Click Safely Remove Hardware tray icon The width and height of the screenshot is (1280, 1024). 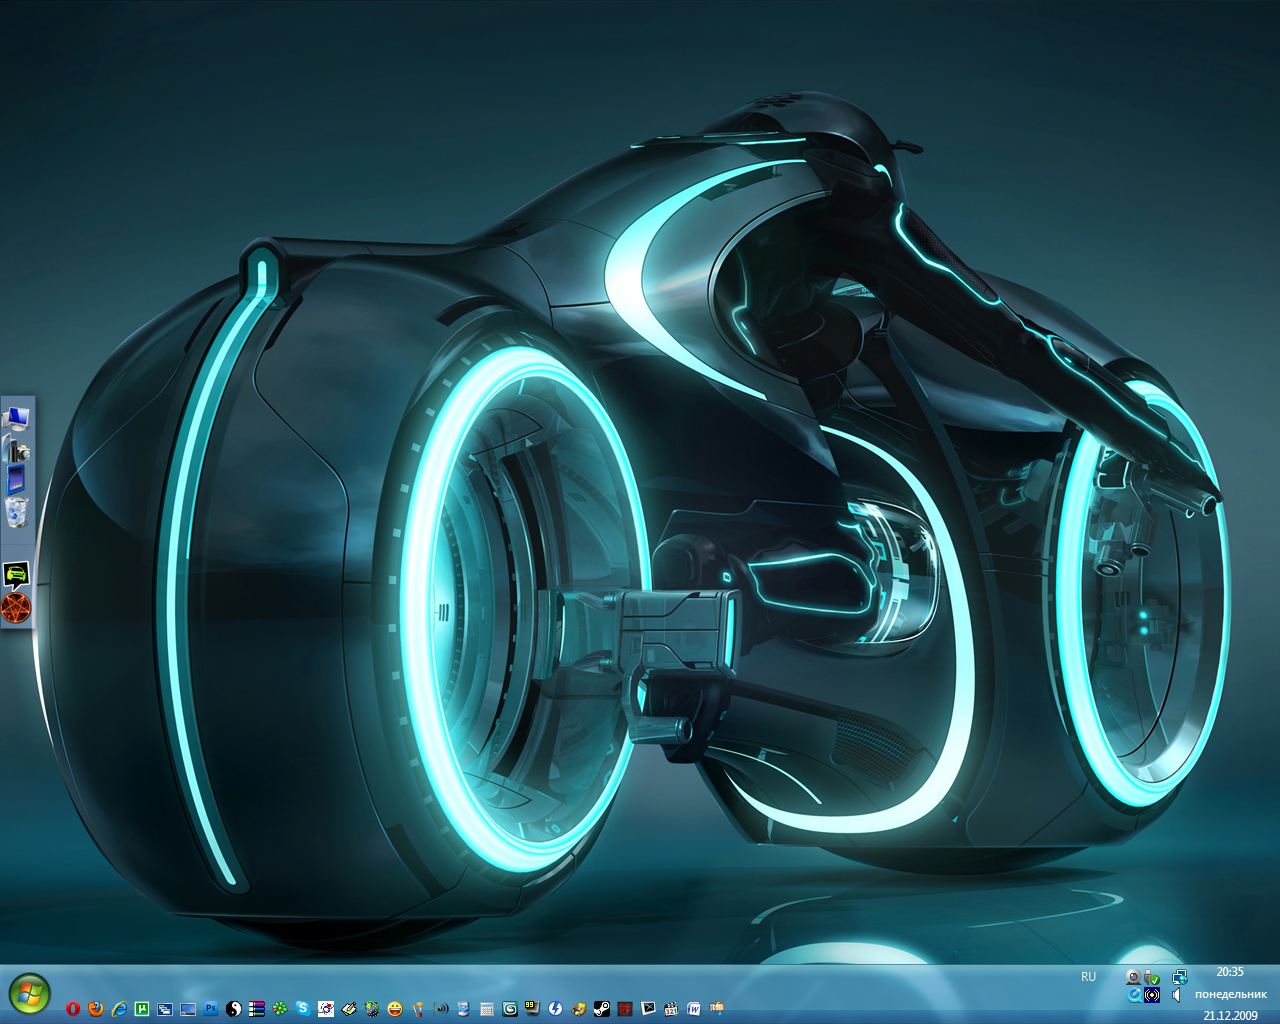tap(1151, 977)
